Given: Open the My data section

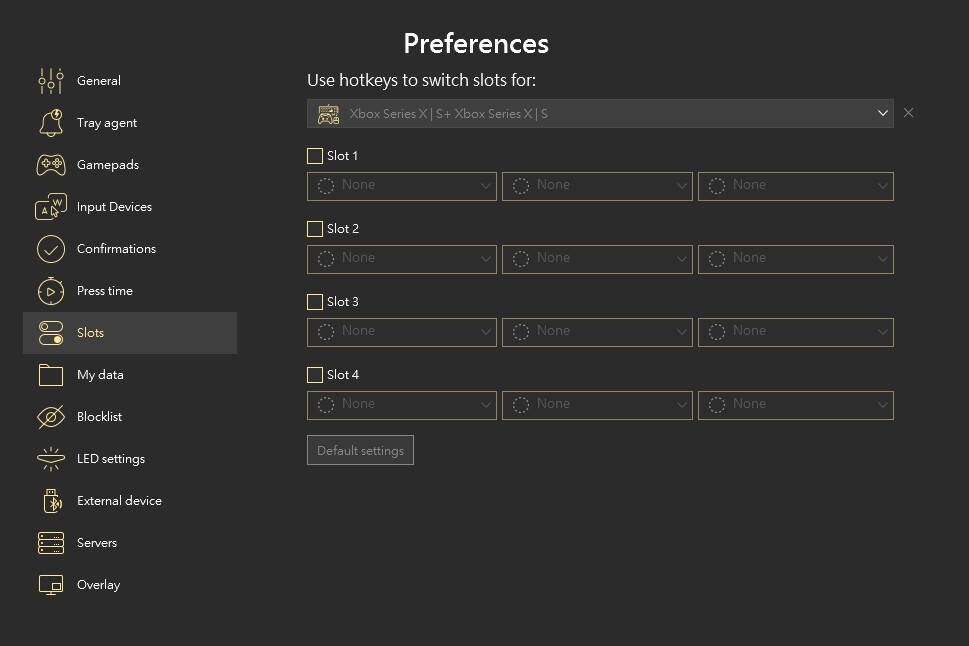Looking at the screenshot, I should (x=100, y=375).
